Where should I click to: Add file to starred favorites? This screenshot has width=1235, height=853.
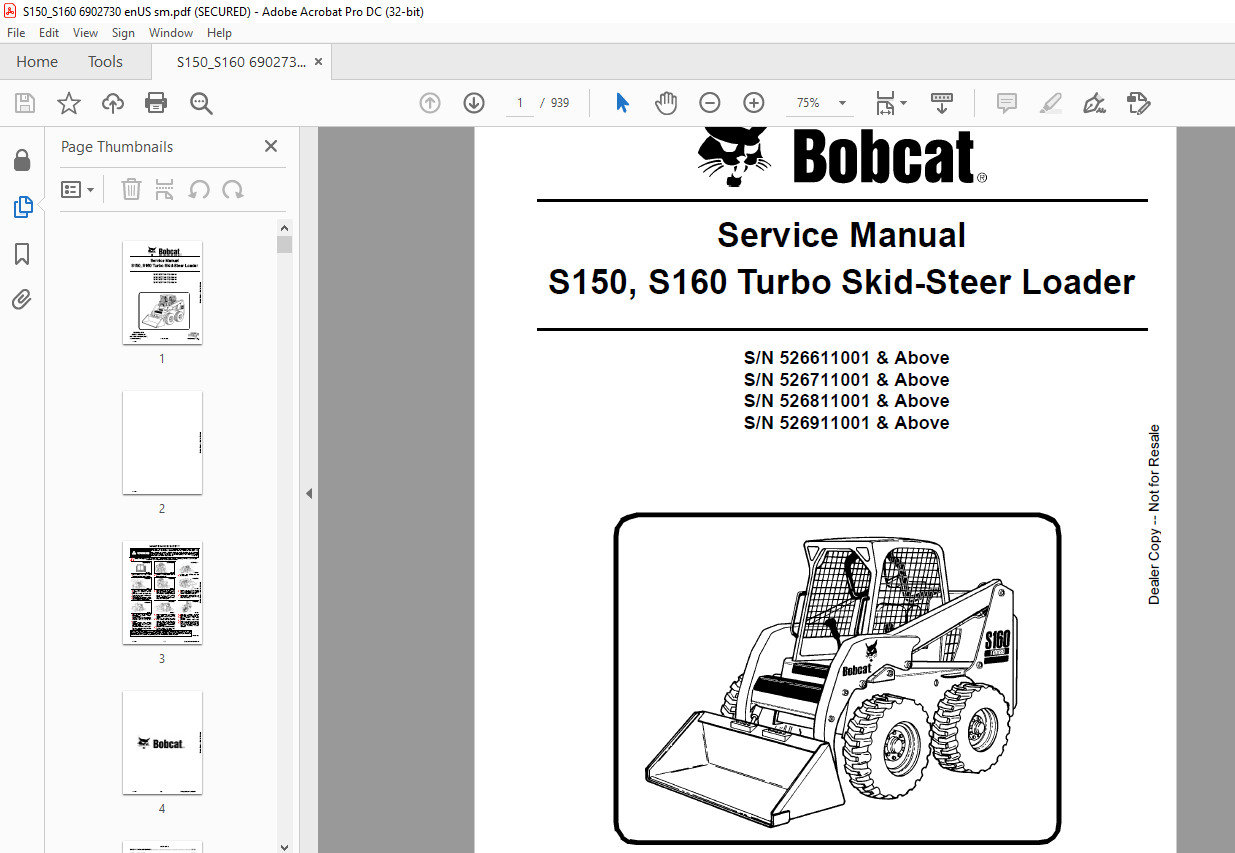pos(69,103)
